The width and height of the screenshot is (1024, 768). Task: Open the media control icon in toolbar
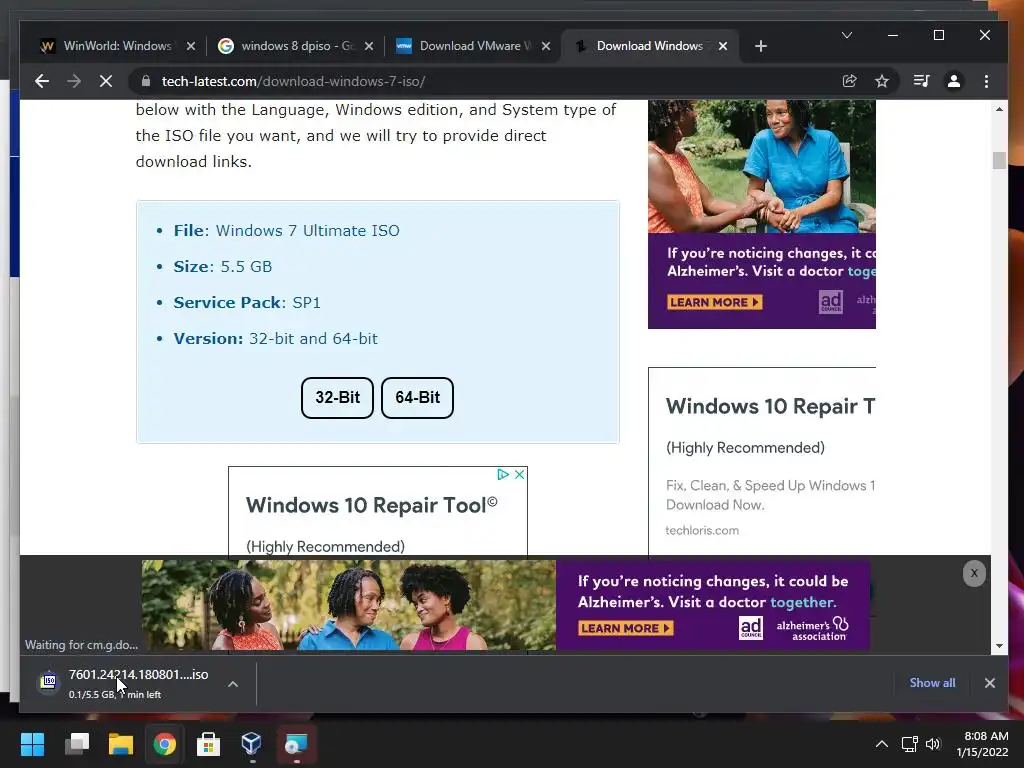(x=921, y=81)
